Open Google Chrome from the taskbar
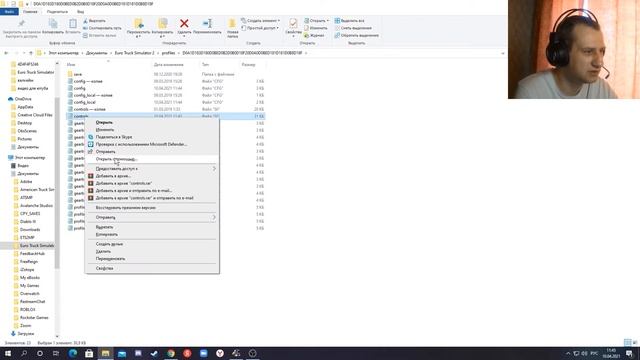Viewport: 640px width, 360px height. 171,353
